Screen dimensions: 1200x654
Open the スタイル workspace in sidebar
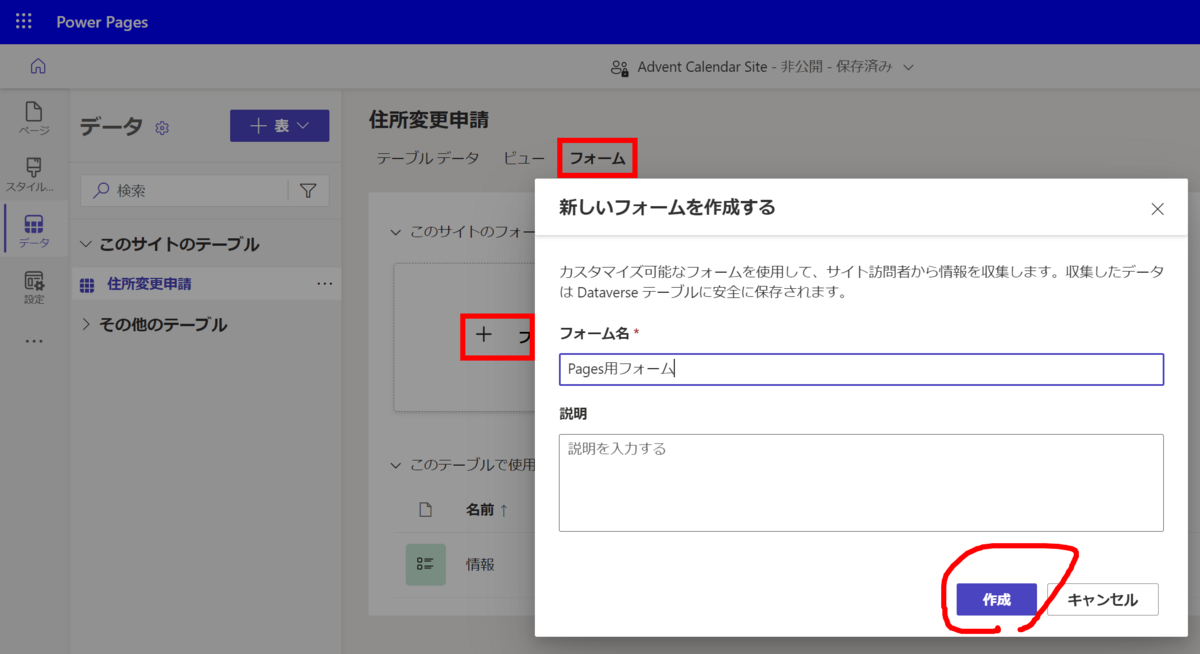click(x=34, y=174)
